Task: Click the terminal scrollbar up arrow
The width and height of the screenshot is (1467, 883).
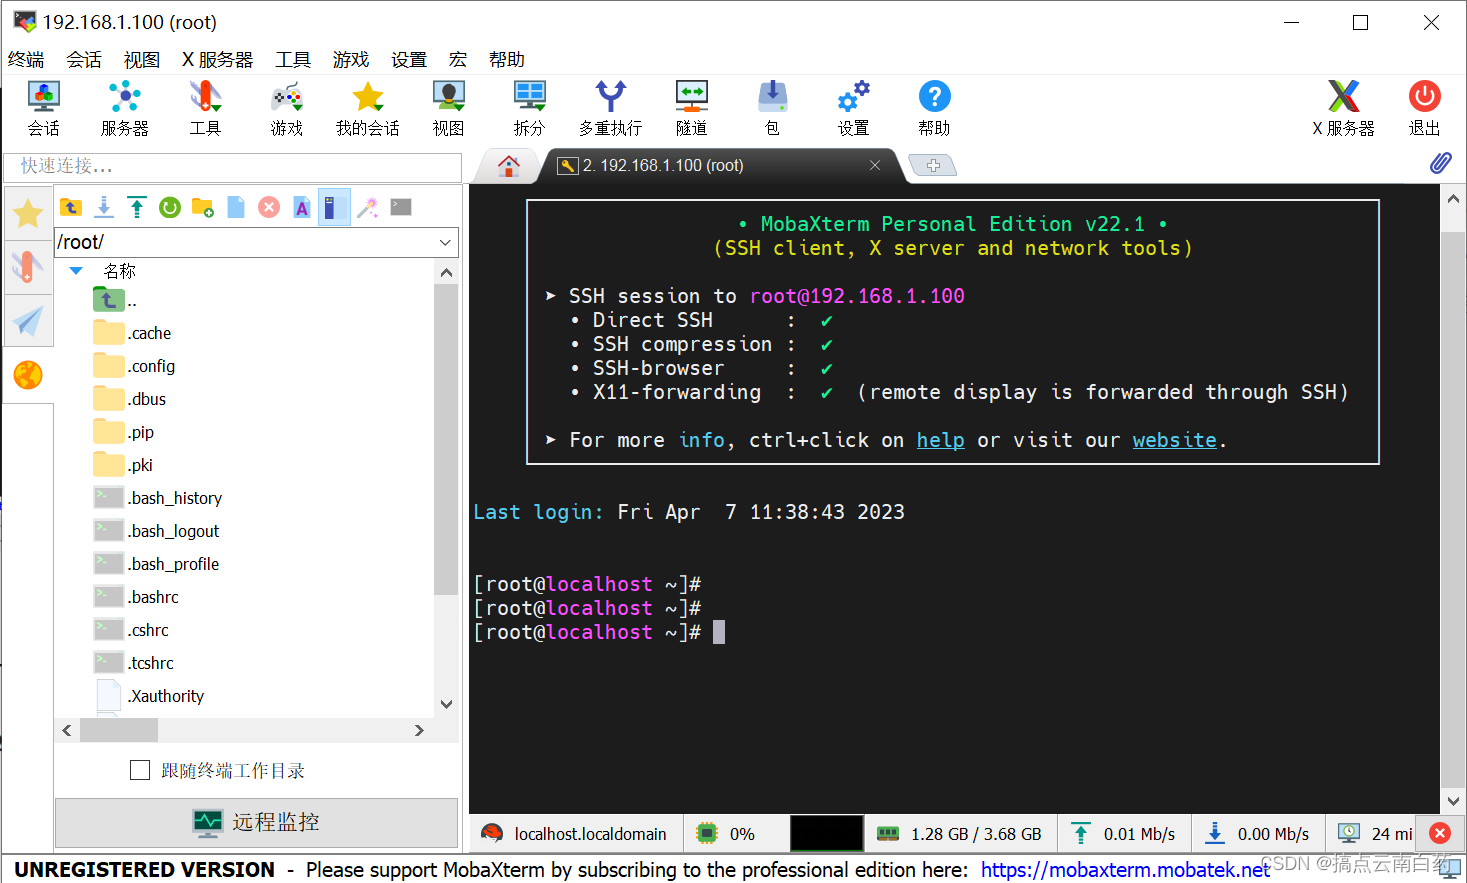Action: point(1453,199)
